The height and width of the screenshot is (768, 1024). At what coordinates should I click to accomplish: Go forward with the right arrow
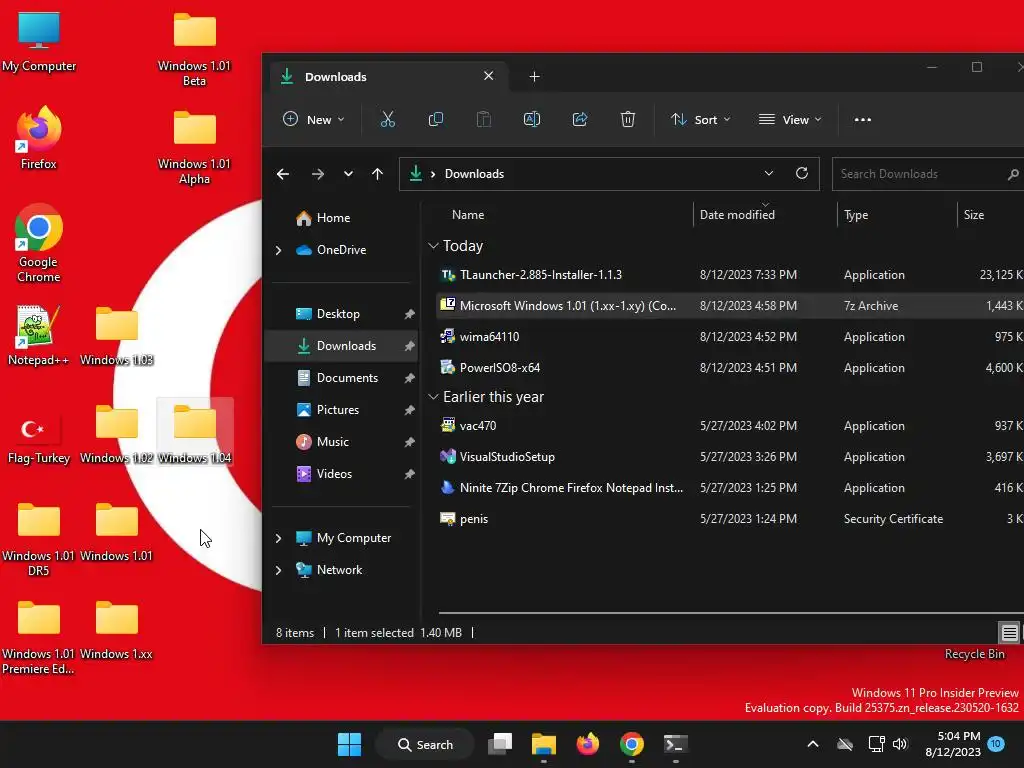tap(318, 174)
